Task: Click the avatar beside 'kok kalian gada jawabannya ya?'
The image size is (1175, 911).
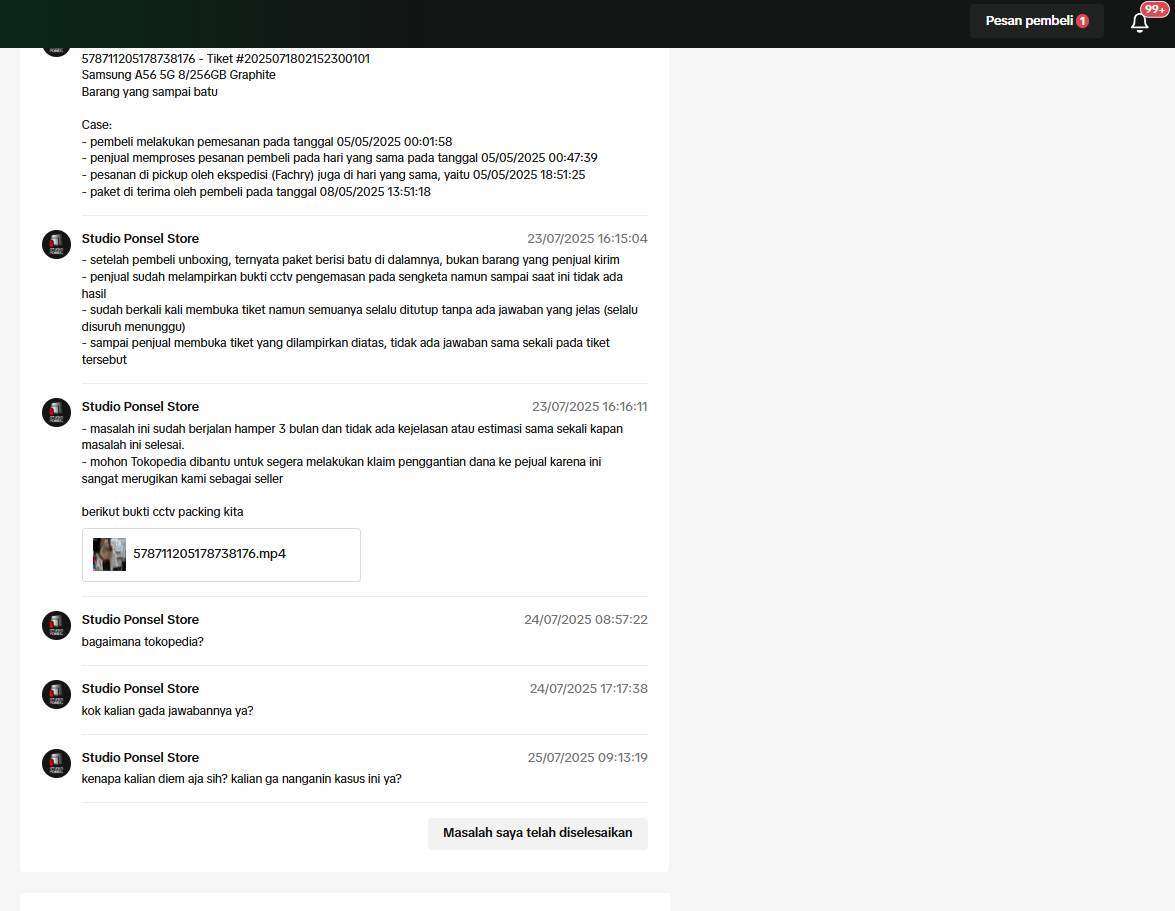Action: pyautogui.click(x=56, y=694)
